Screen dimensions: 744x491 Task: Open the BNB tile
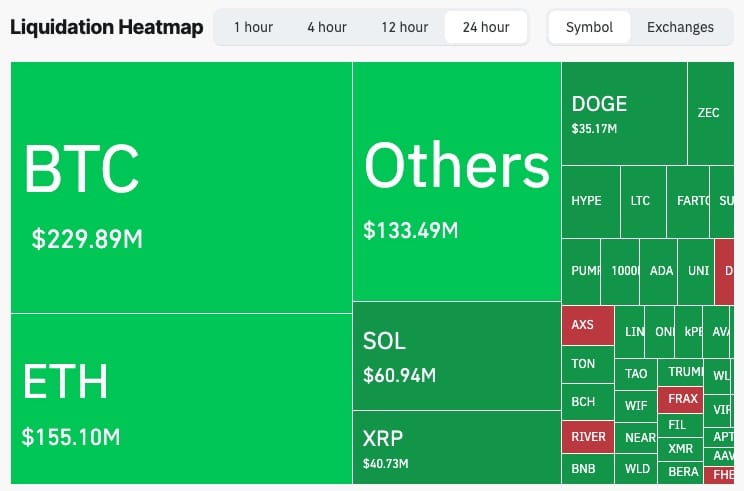coord(587,468)
